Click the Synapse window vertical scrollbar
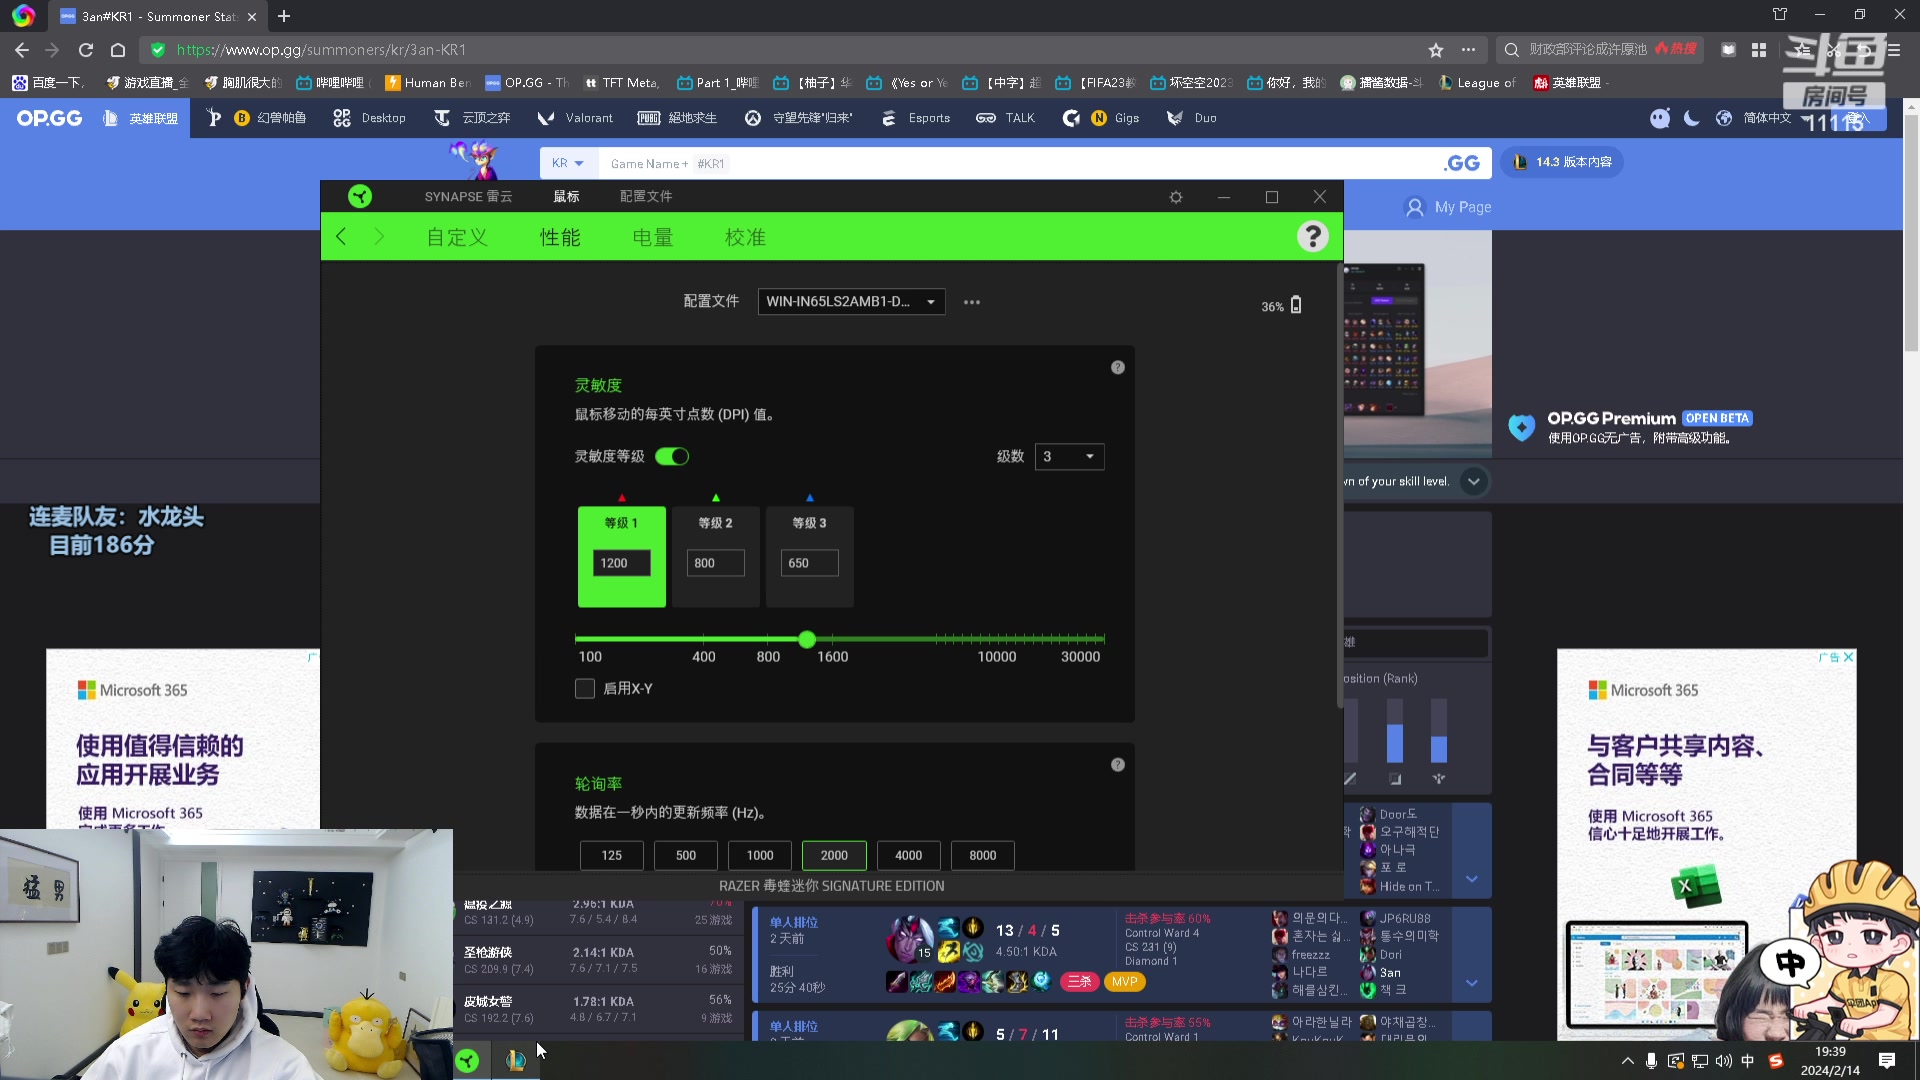This screenshot has width=1920, height=1080. [x=1339, y=485]
